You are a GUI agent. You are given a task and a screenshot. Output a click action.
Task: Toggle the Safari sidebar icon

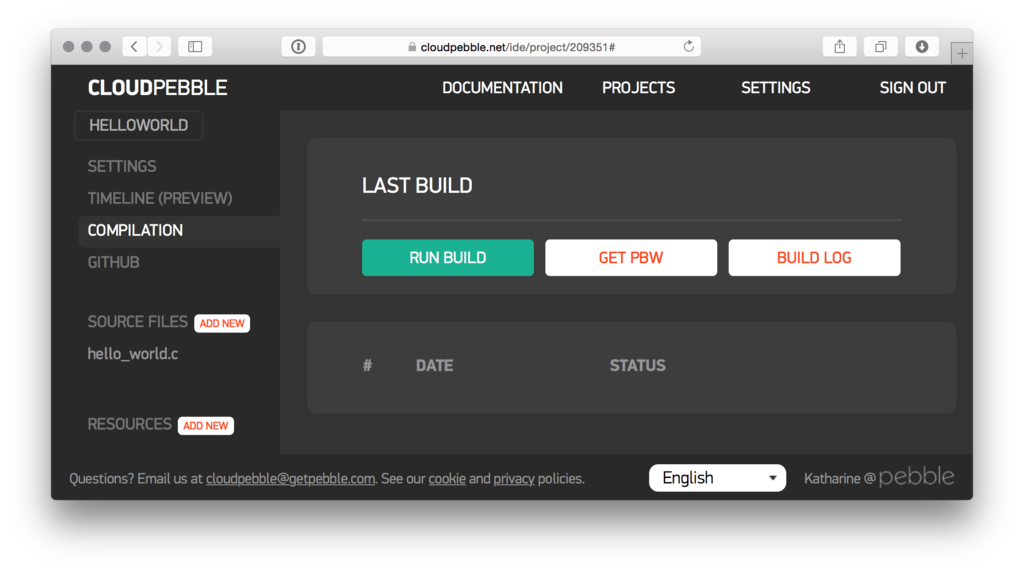(195, 46)
